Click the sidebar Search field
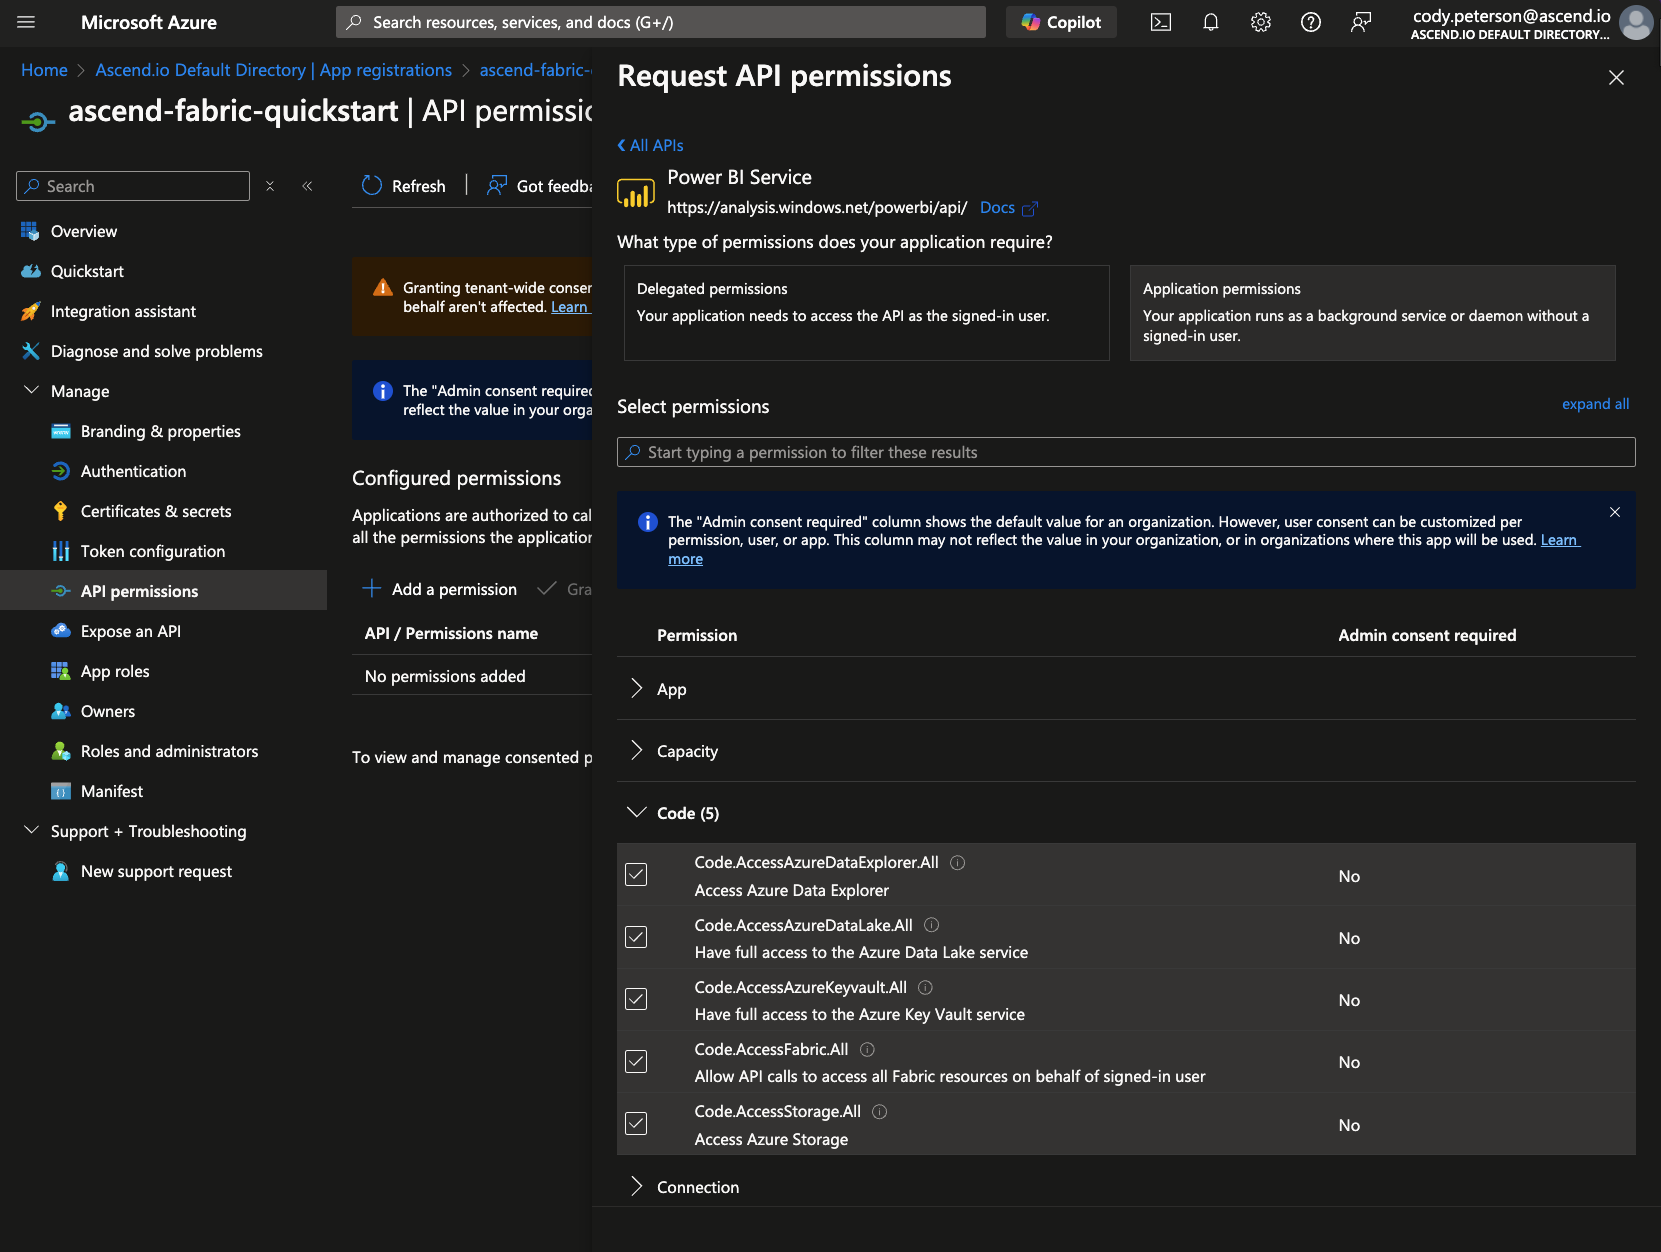 (133, 186)
